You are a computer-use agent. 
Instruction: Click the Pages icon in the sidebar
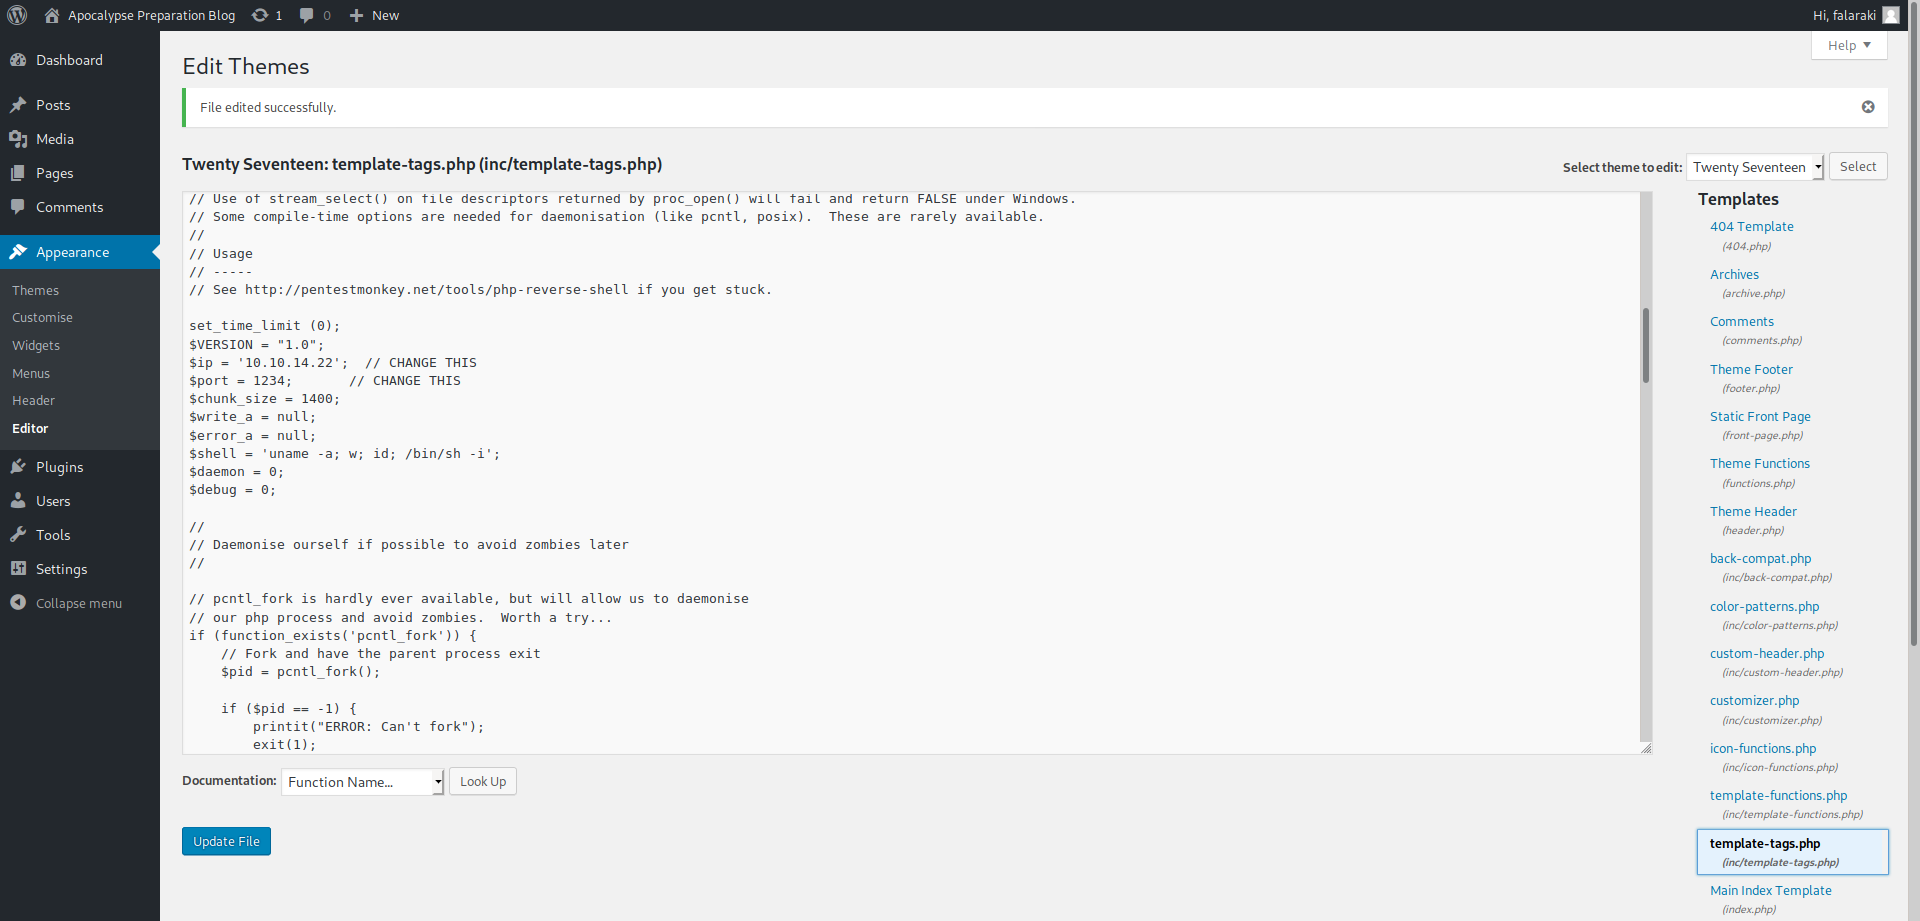pos(18,173)
